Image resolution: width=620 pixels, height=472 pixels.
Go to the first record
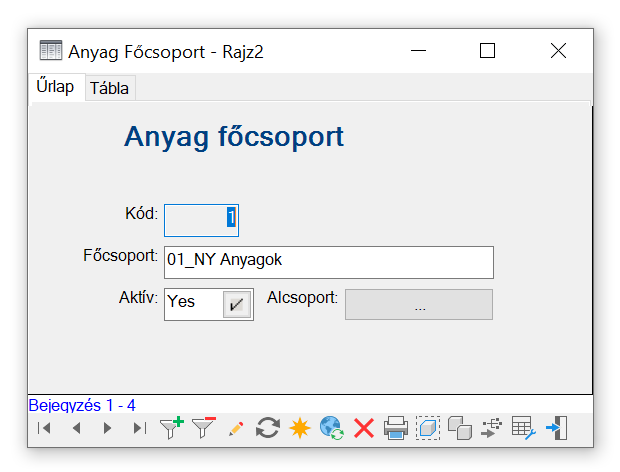click(44, 428)
